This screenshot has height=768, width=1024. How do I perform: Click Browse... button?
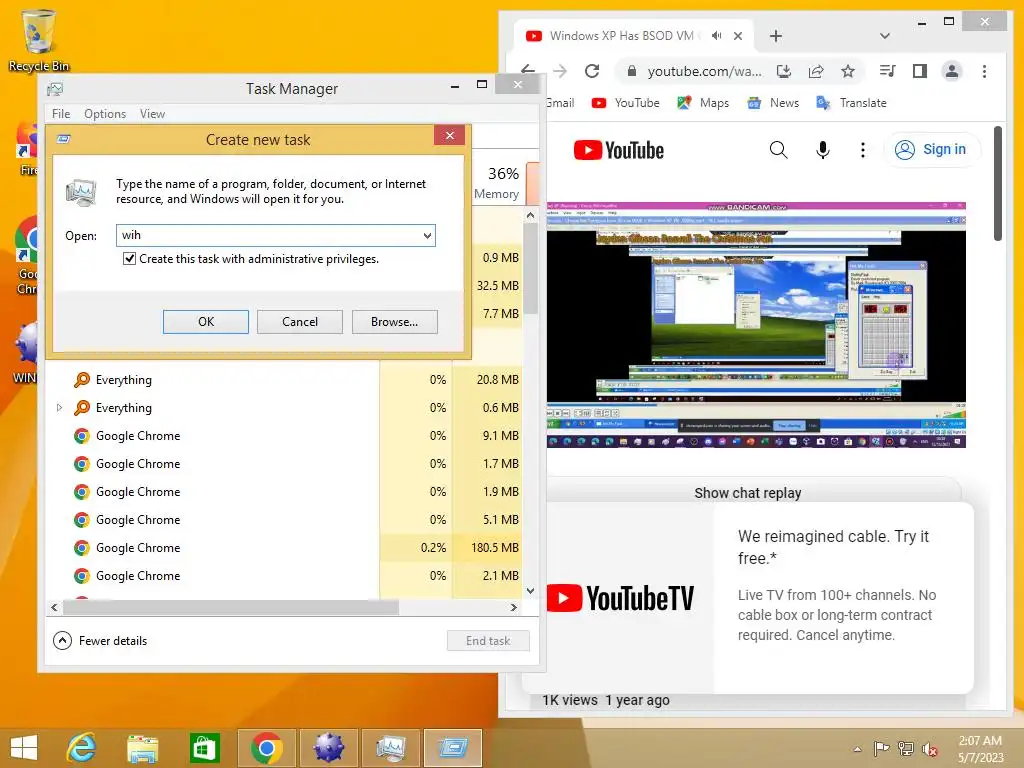click(394, 322)
